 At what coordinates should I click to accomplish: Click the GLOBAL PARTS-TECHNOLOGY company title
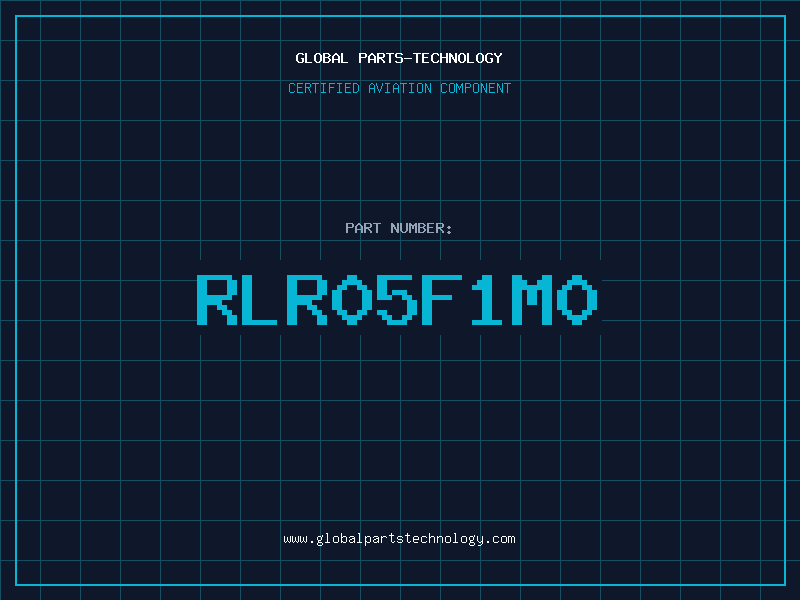point(399,58)
